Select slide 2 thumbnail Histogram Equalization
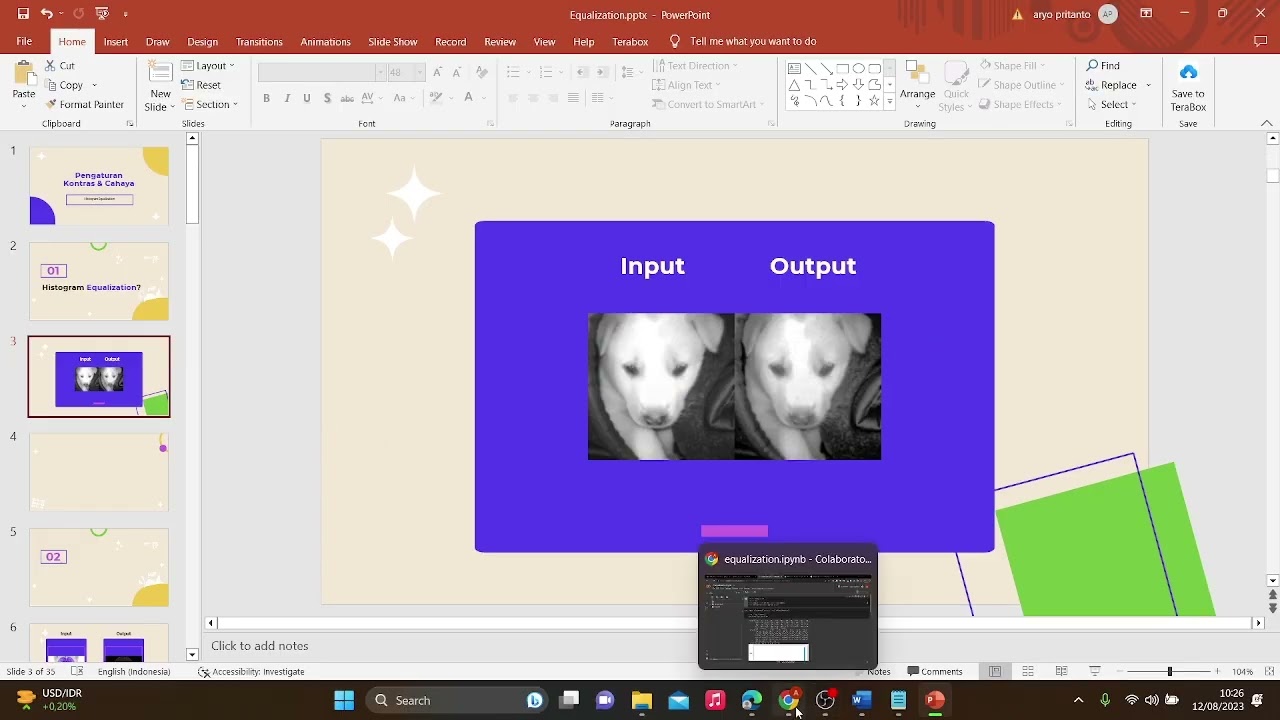 (99, 281)
